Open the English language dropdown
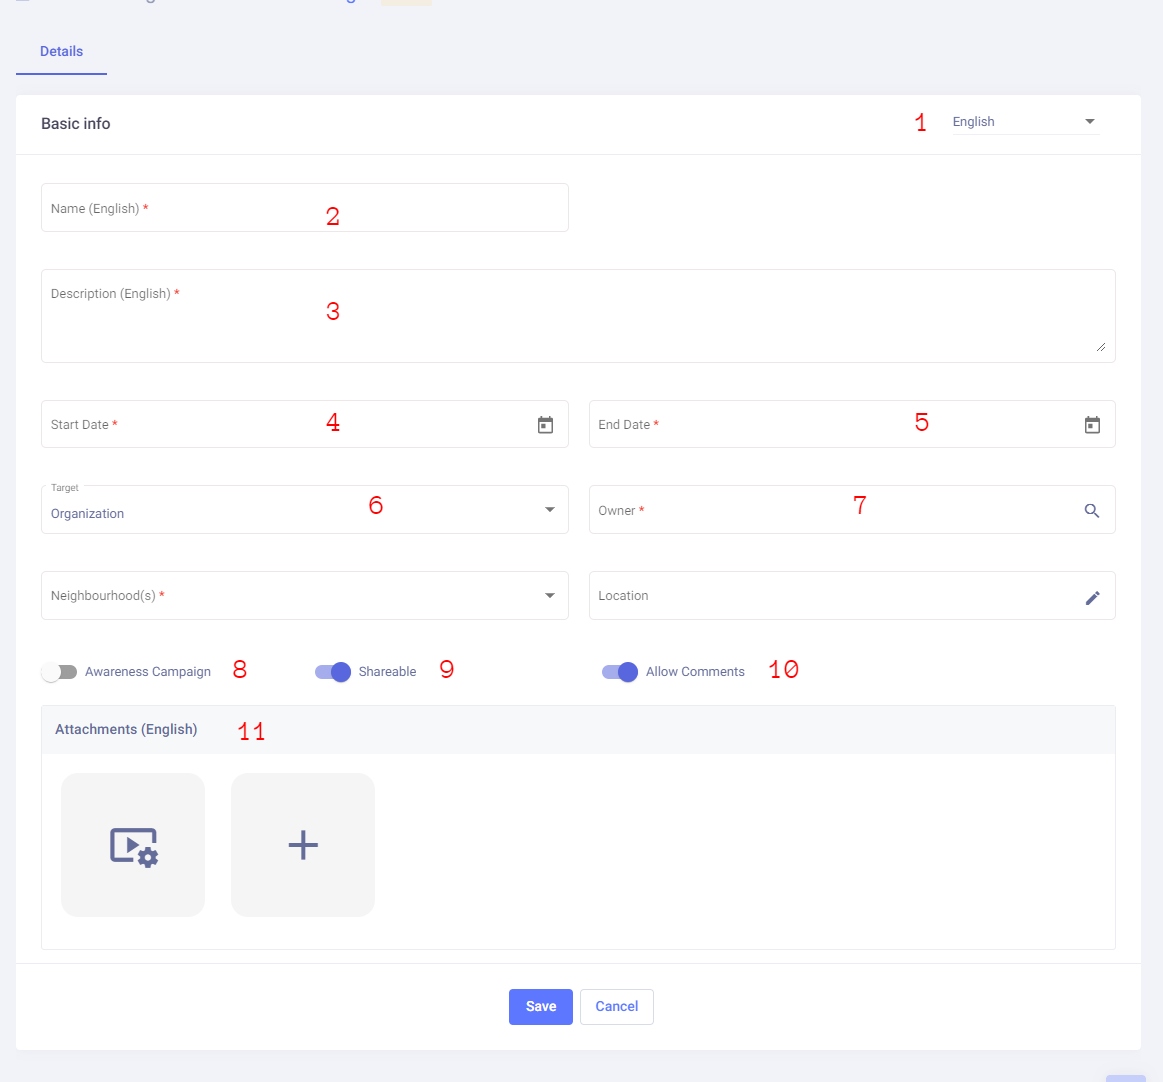This screenshot has height=1082, width=1163. [x=1025, y=122]
